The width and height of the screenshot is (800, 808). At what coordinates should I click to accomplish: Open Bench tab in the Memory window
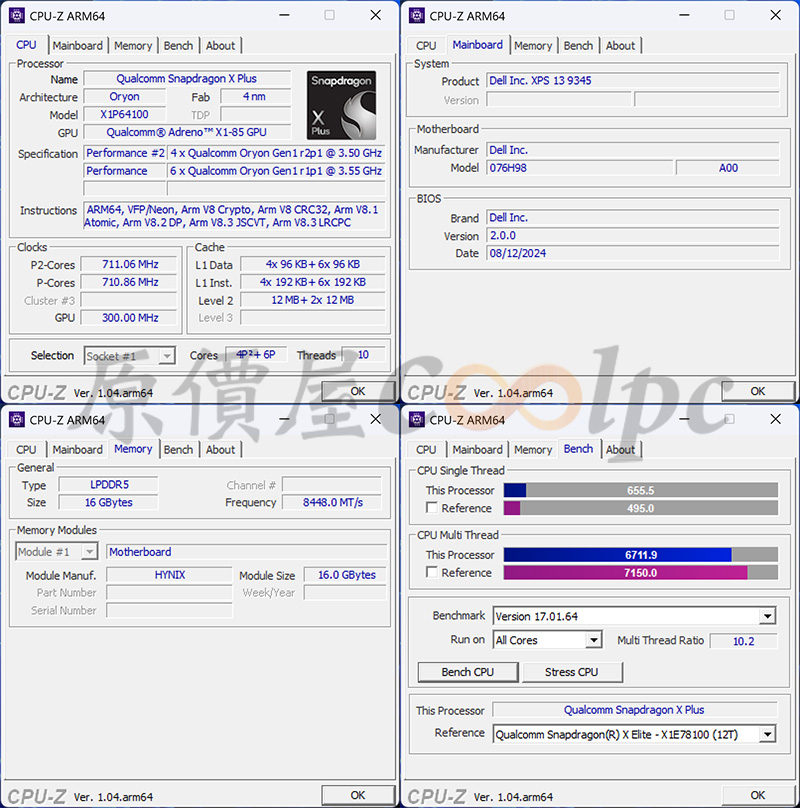coord(178,449)
